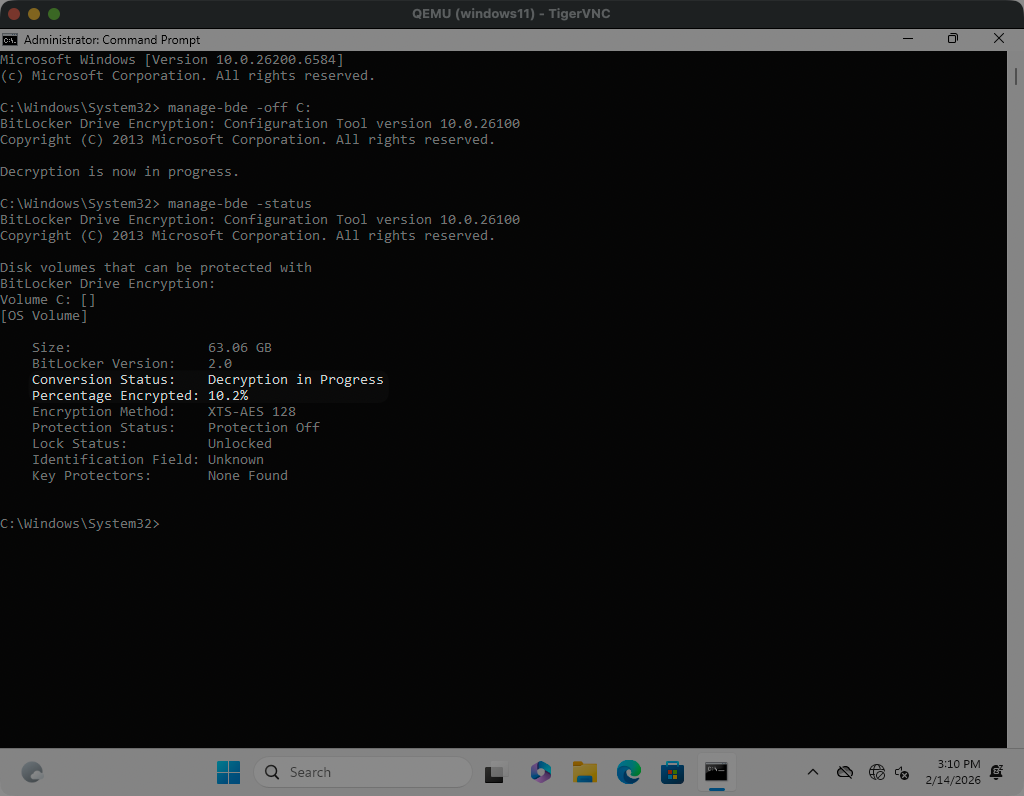This screenshot has width=1024, height=796.
Task: Click the Command Prompt title bar icon
Action: pyautogui.click(x=10, y=39)
